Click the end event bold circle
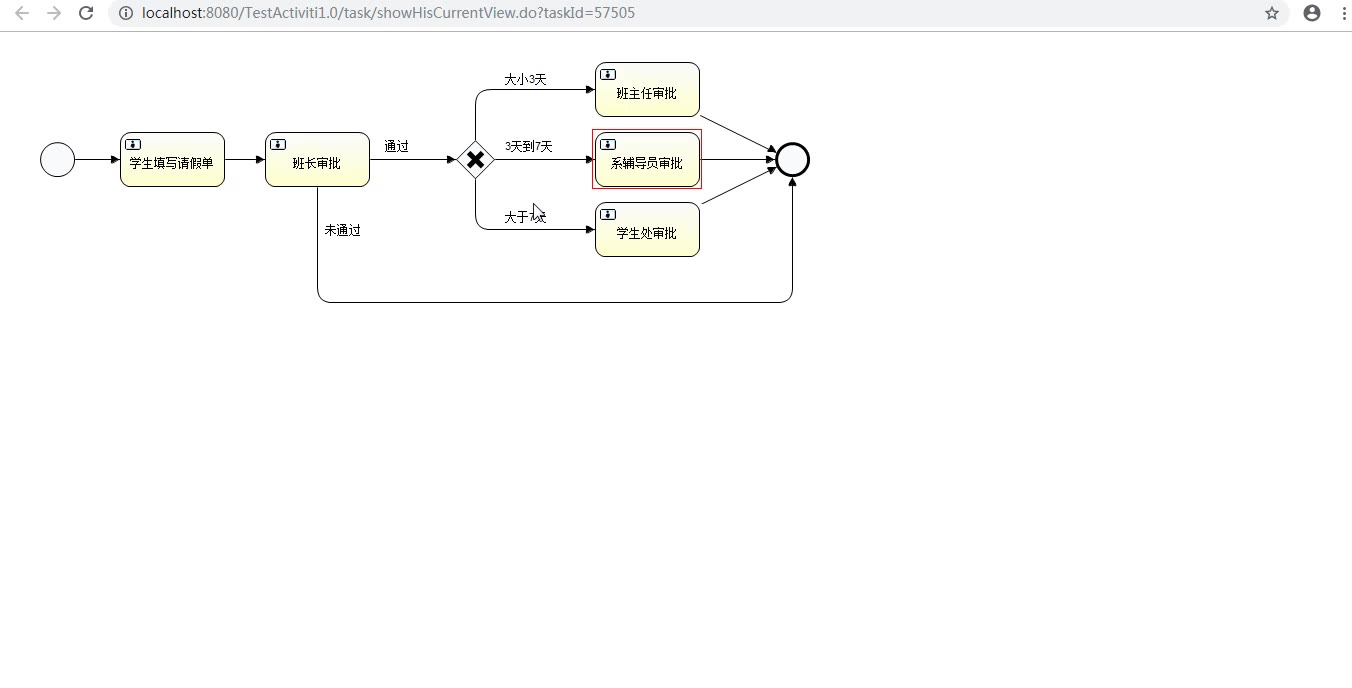 793,160
